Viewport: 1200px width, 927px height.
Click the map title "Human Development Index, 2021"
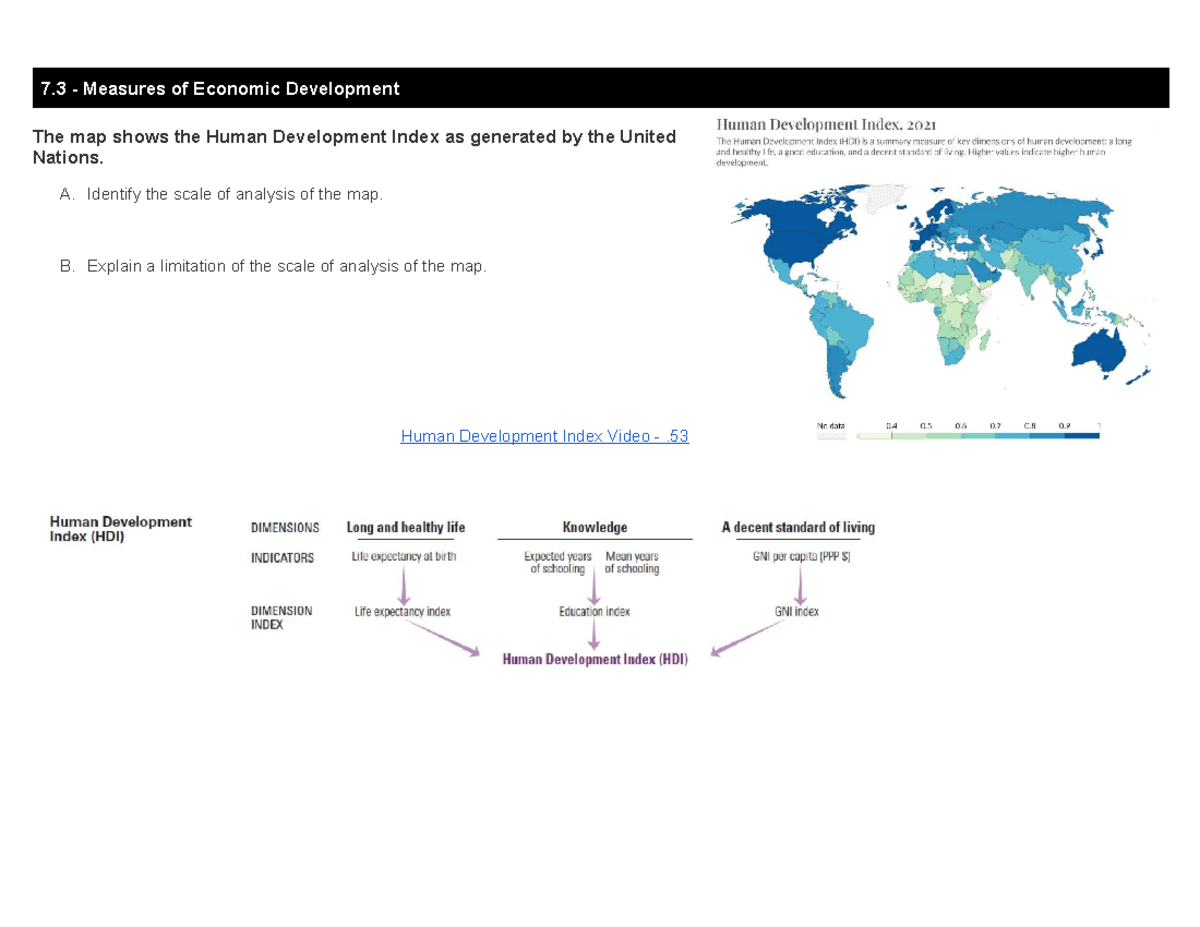point(826,124)
